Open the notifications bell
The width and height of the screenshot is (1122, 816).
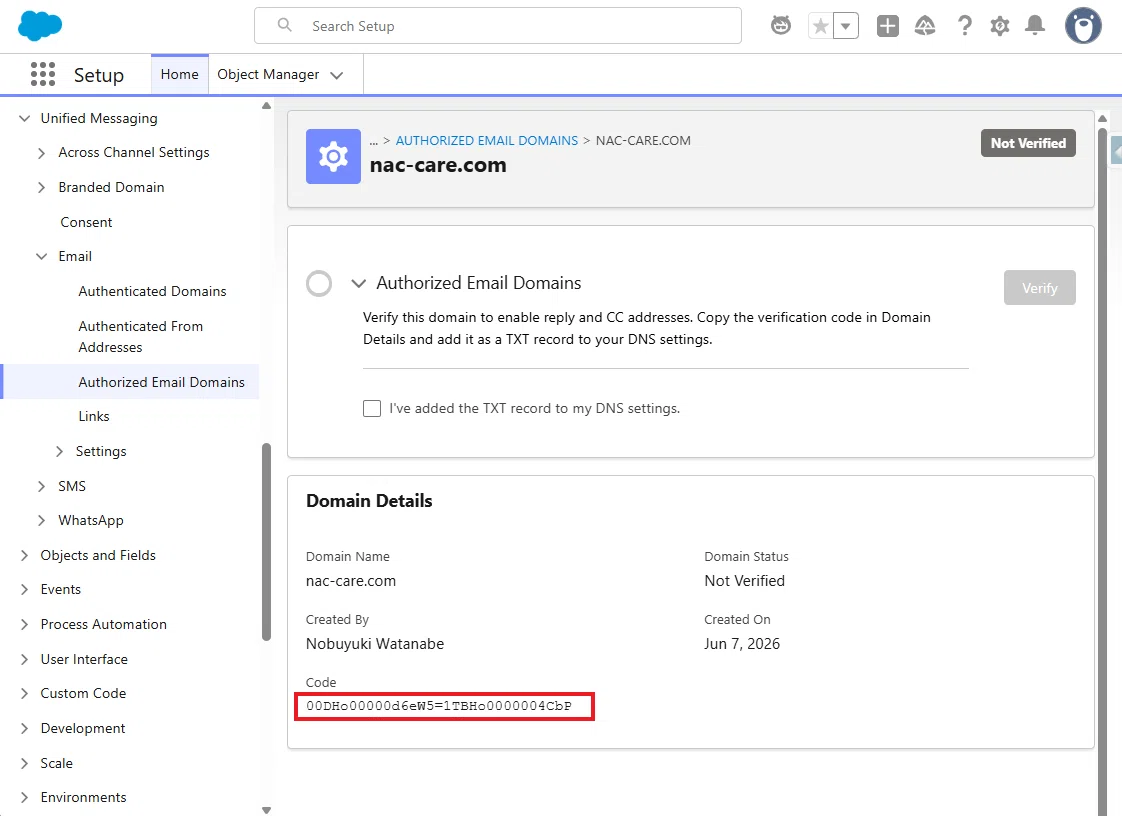pyautogui.click(x=1035, y=26)
